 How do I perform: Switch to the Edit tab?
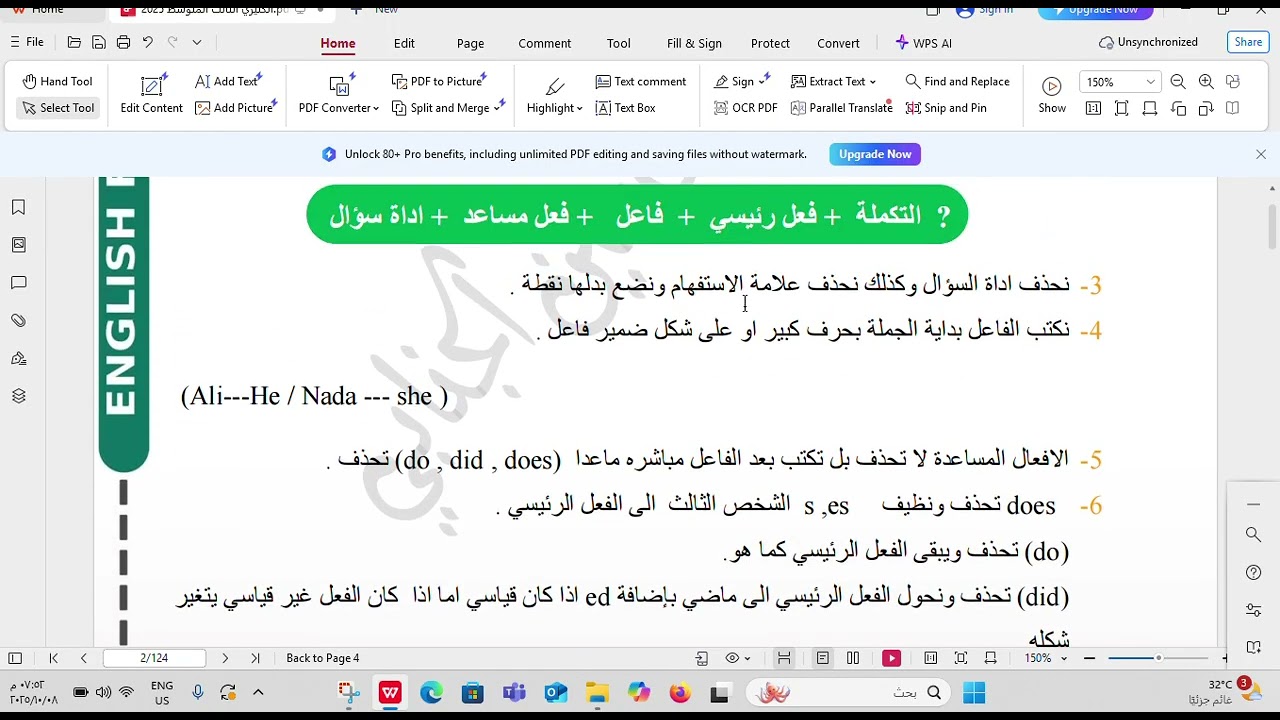(404, 43)
